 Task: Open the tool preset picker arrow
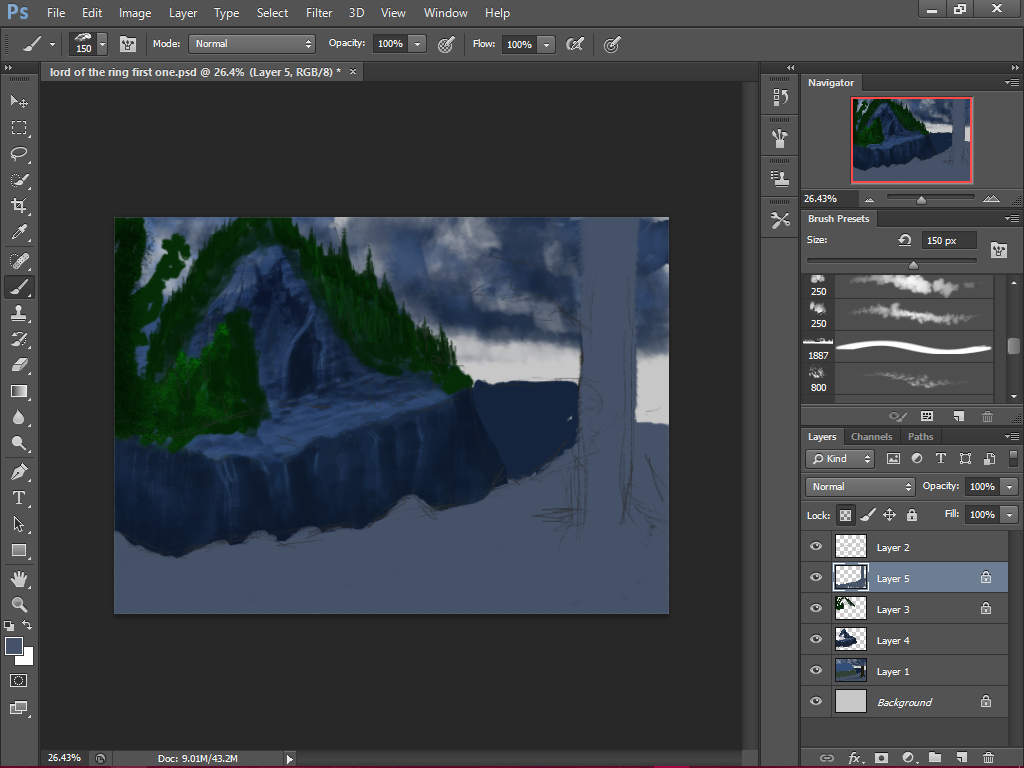pos(52,44)
